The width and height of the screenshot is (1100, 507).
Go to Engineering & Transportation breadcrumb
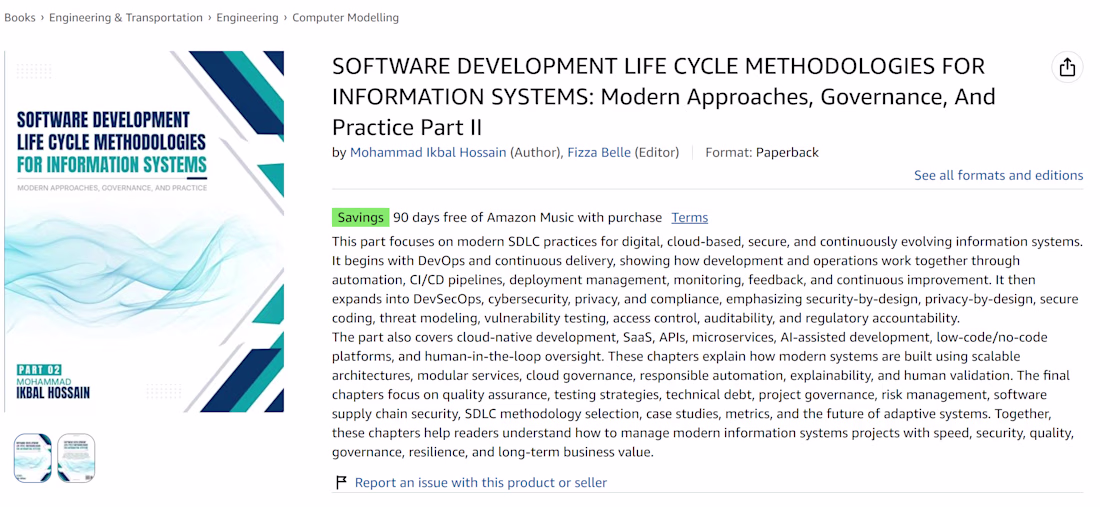126,18
